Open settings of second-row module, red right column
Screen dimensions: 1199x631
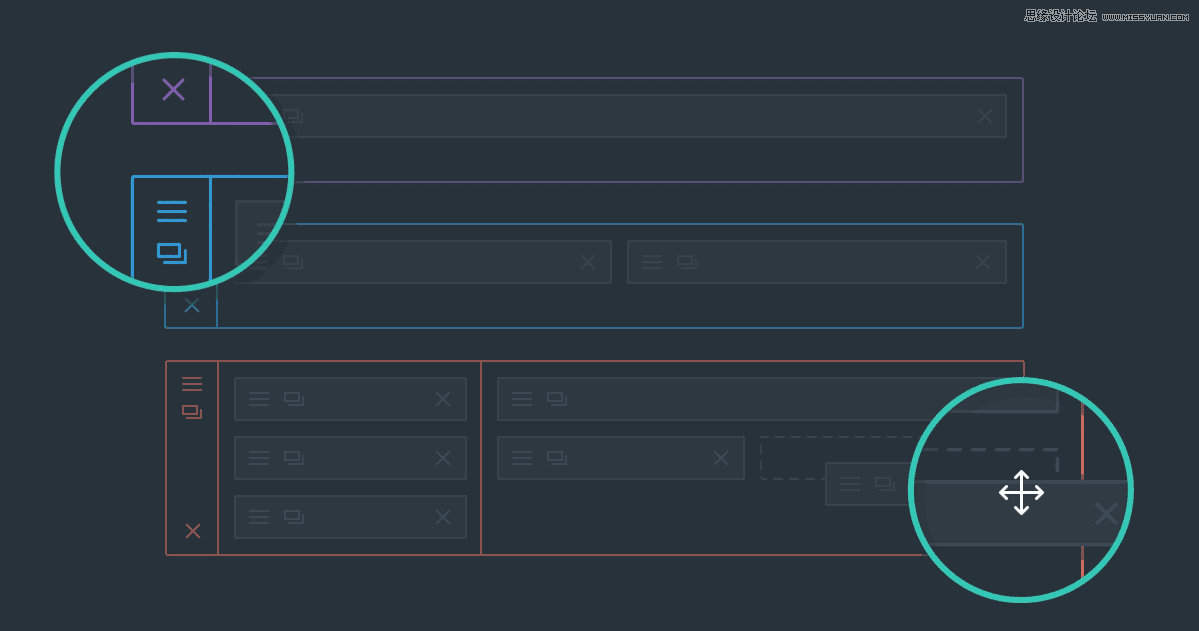(x=522, y=458)
